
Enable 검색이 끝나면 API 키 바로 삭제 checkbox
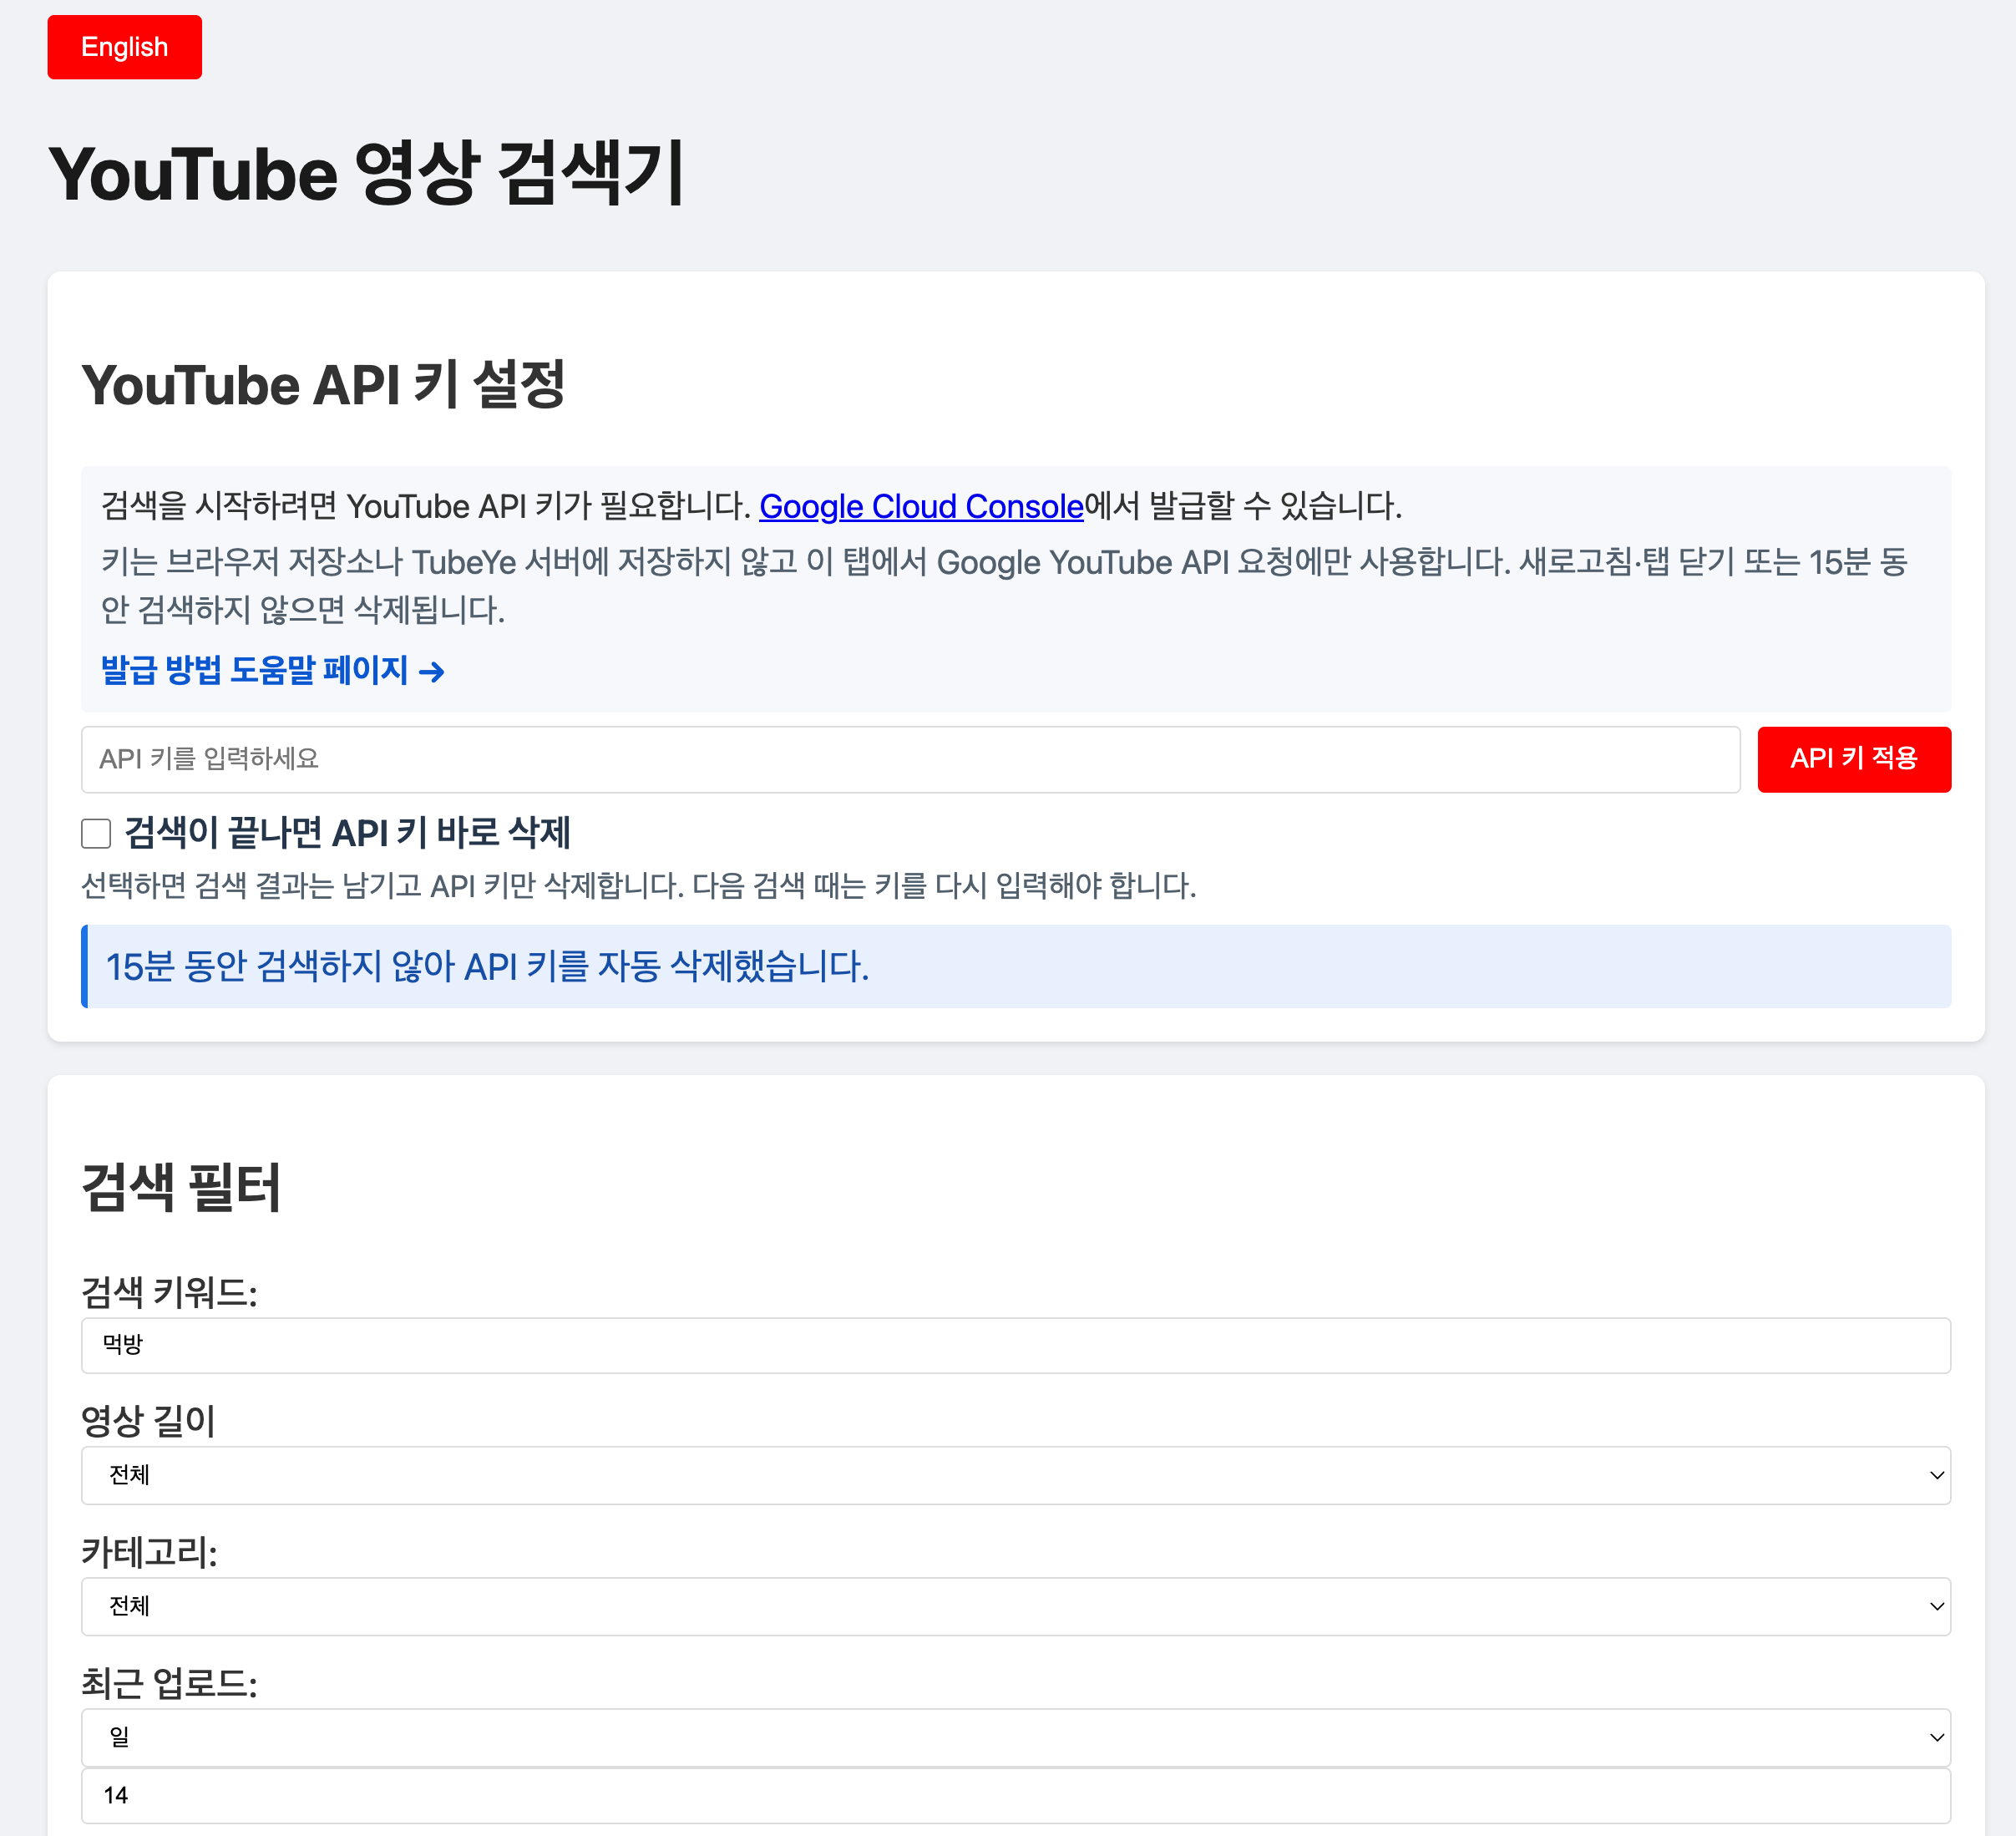point(96,833)
